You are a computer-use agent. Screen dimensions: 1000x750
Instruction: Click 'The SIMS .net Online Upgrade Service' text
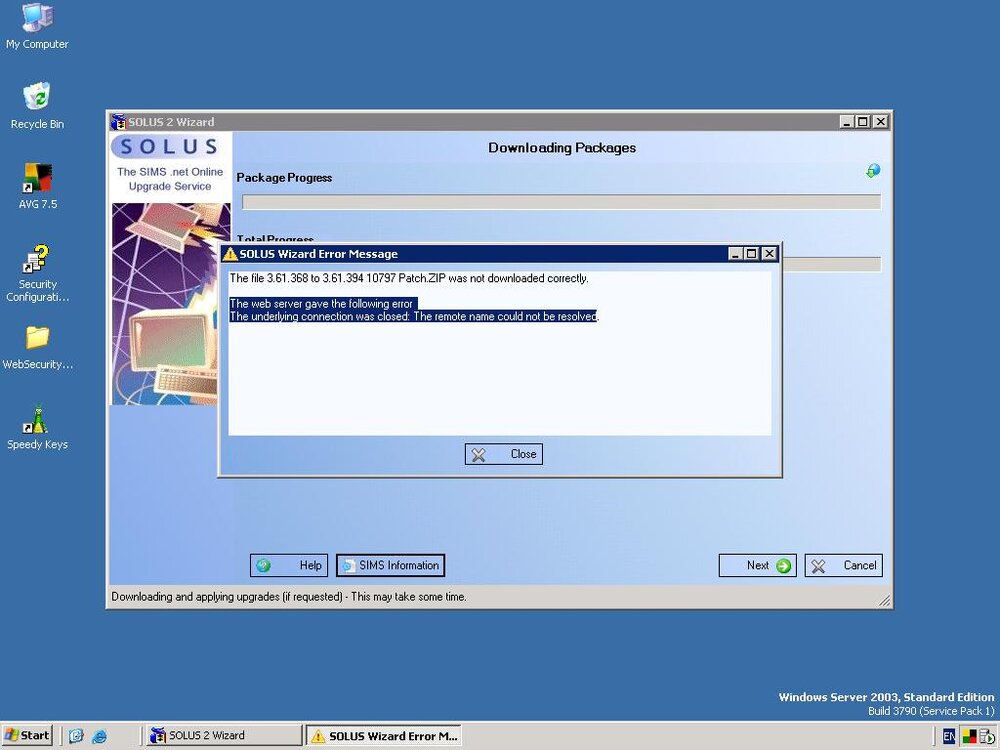[x=170, y=179]
